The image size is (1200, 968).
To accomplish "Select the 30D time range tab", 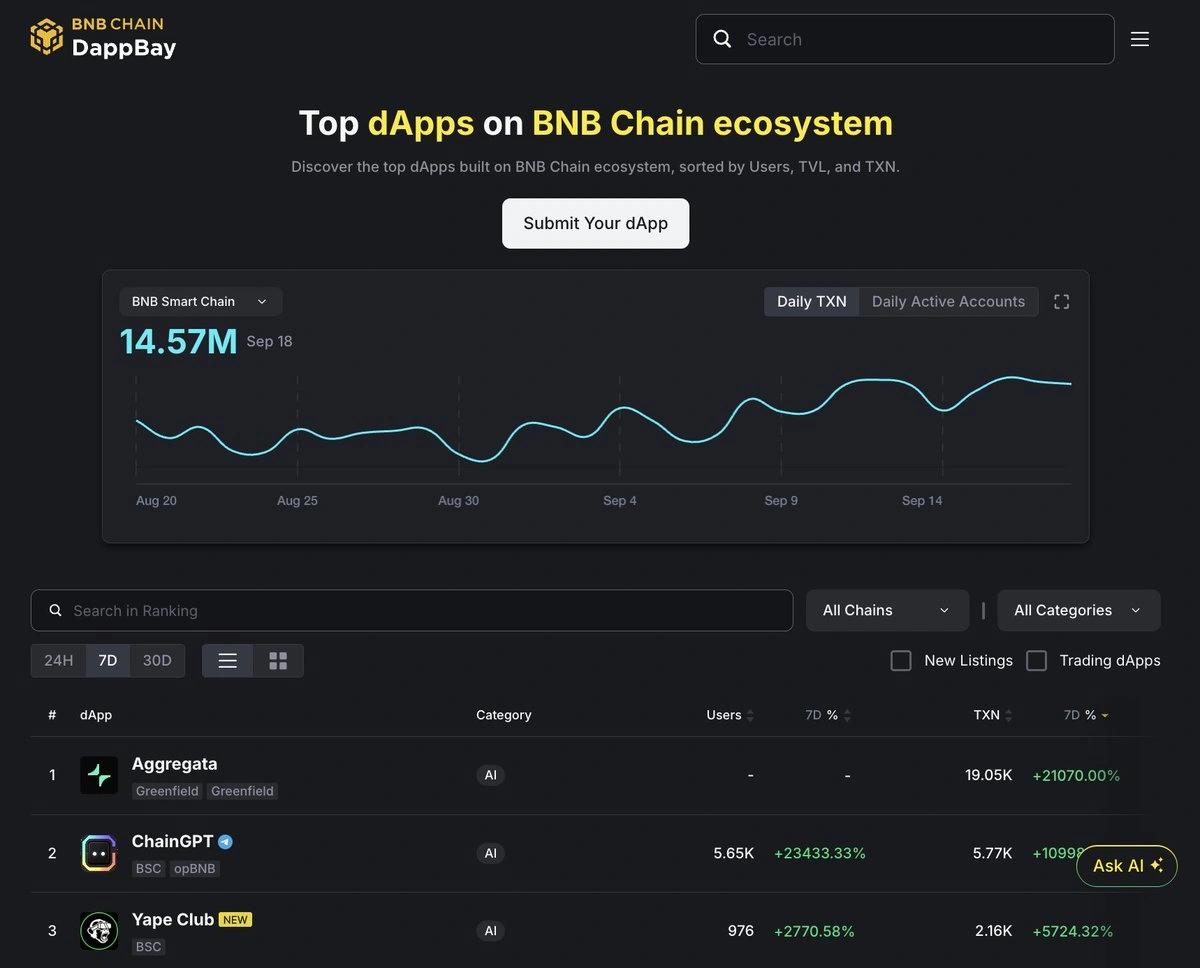I will tap(157, 661).
